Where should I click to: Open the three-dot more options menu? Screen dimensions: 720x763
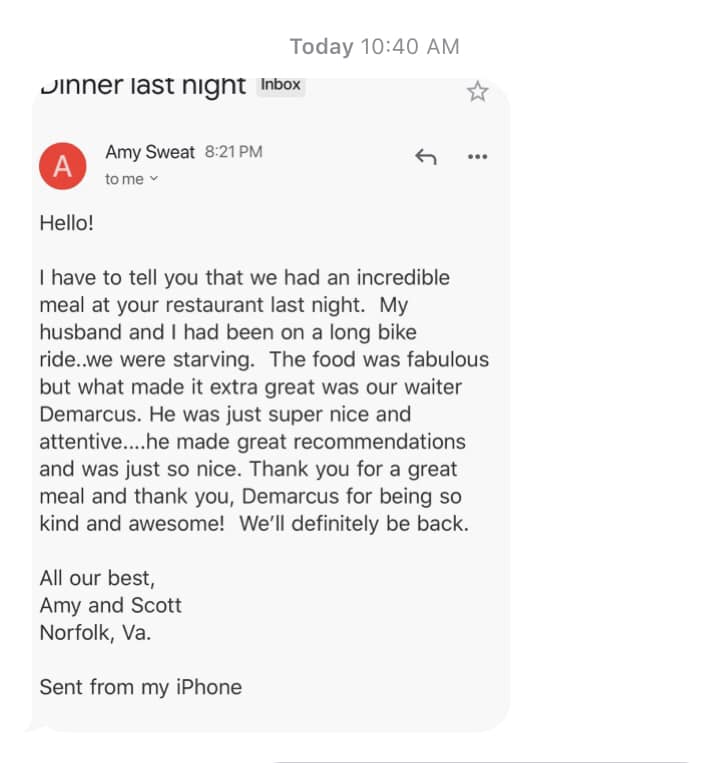[477, 157]
